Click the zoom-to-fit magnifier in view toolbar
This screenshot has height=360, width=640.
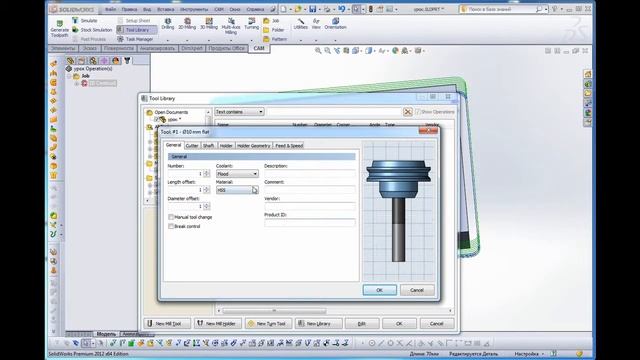pyautogui.click(x=318, y=51)
